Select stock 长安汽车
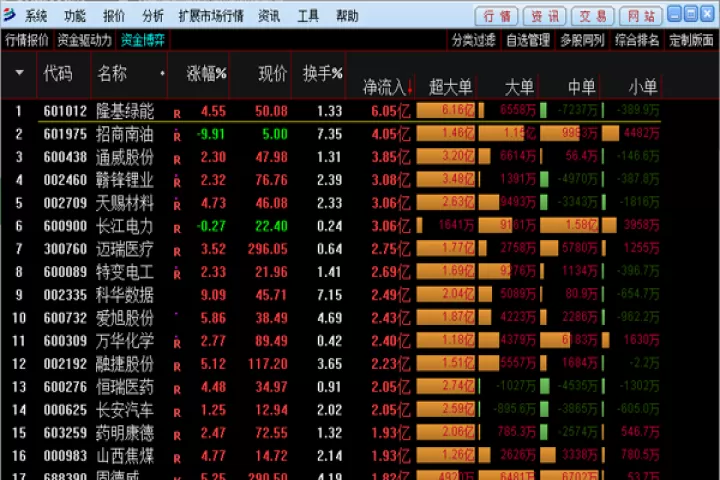The image size is (720, 480). (x=125, y=410)
